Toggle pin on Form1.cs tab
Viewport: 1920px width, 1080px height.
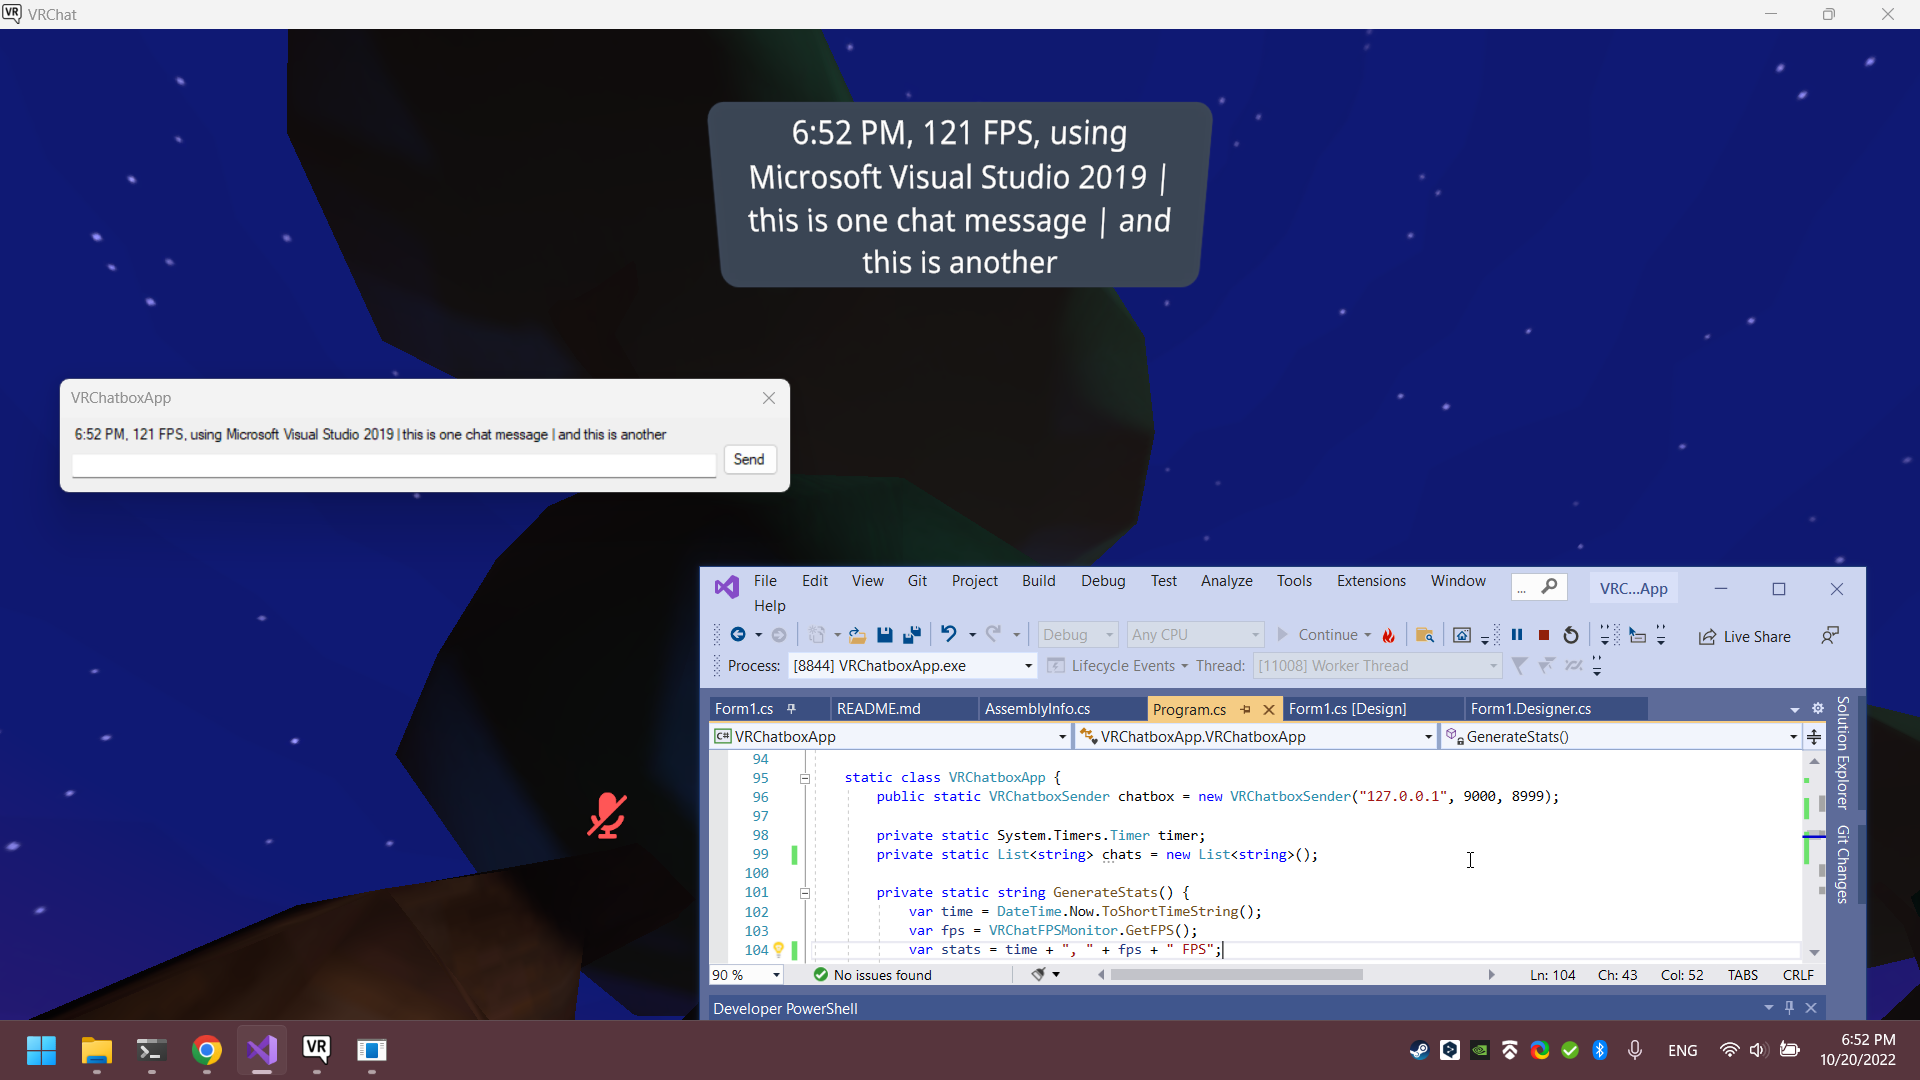tap(791, 709)
